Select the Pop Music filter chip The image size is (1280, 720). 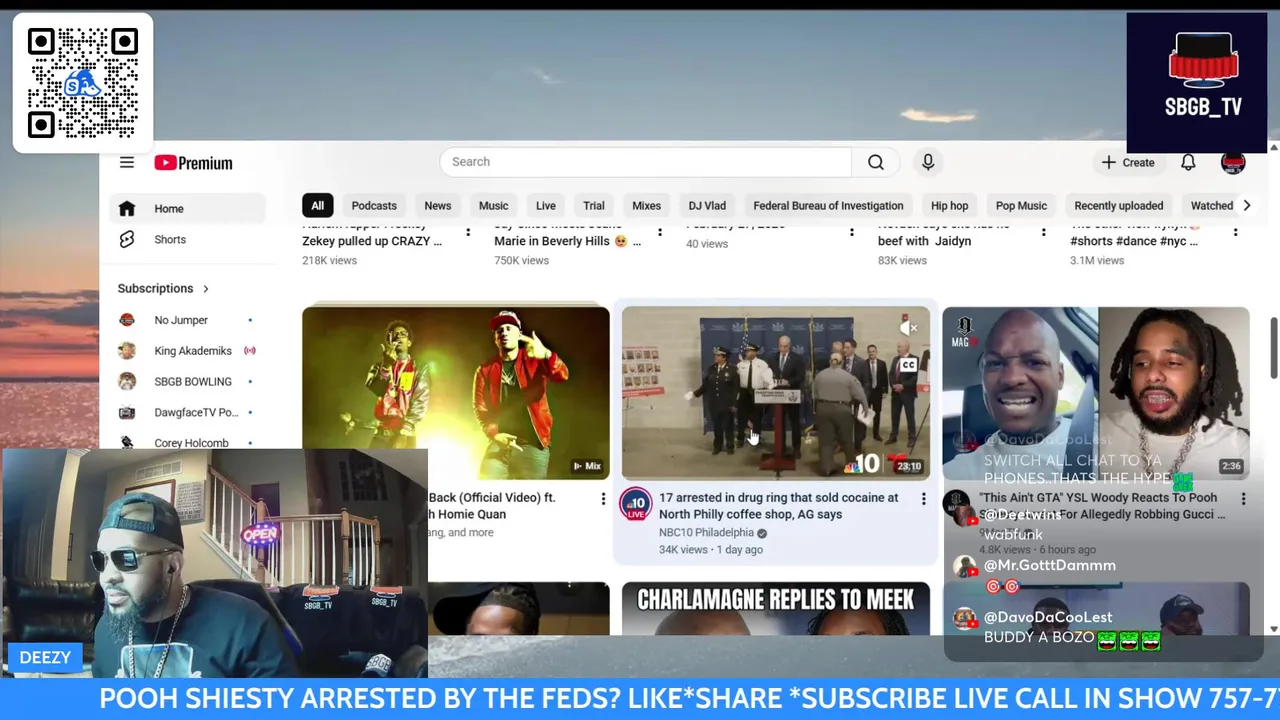click(x=1021, y=205)
